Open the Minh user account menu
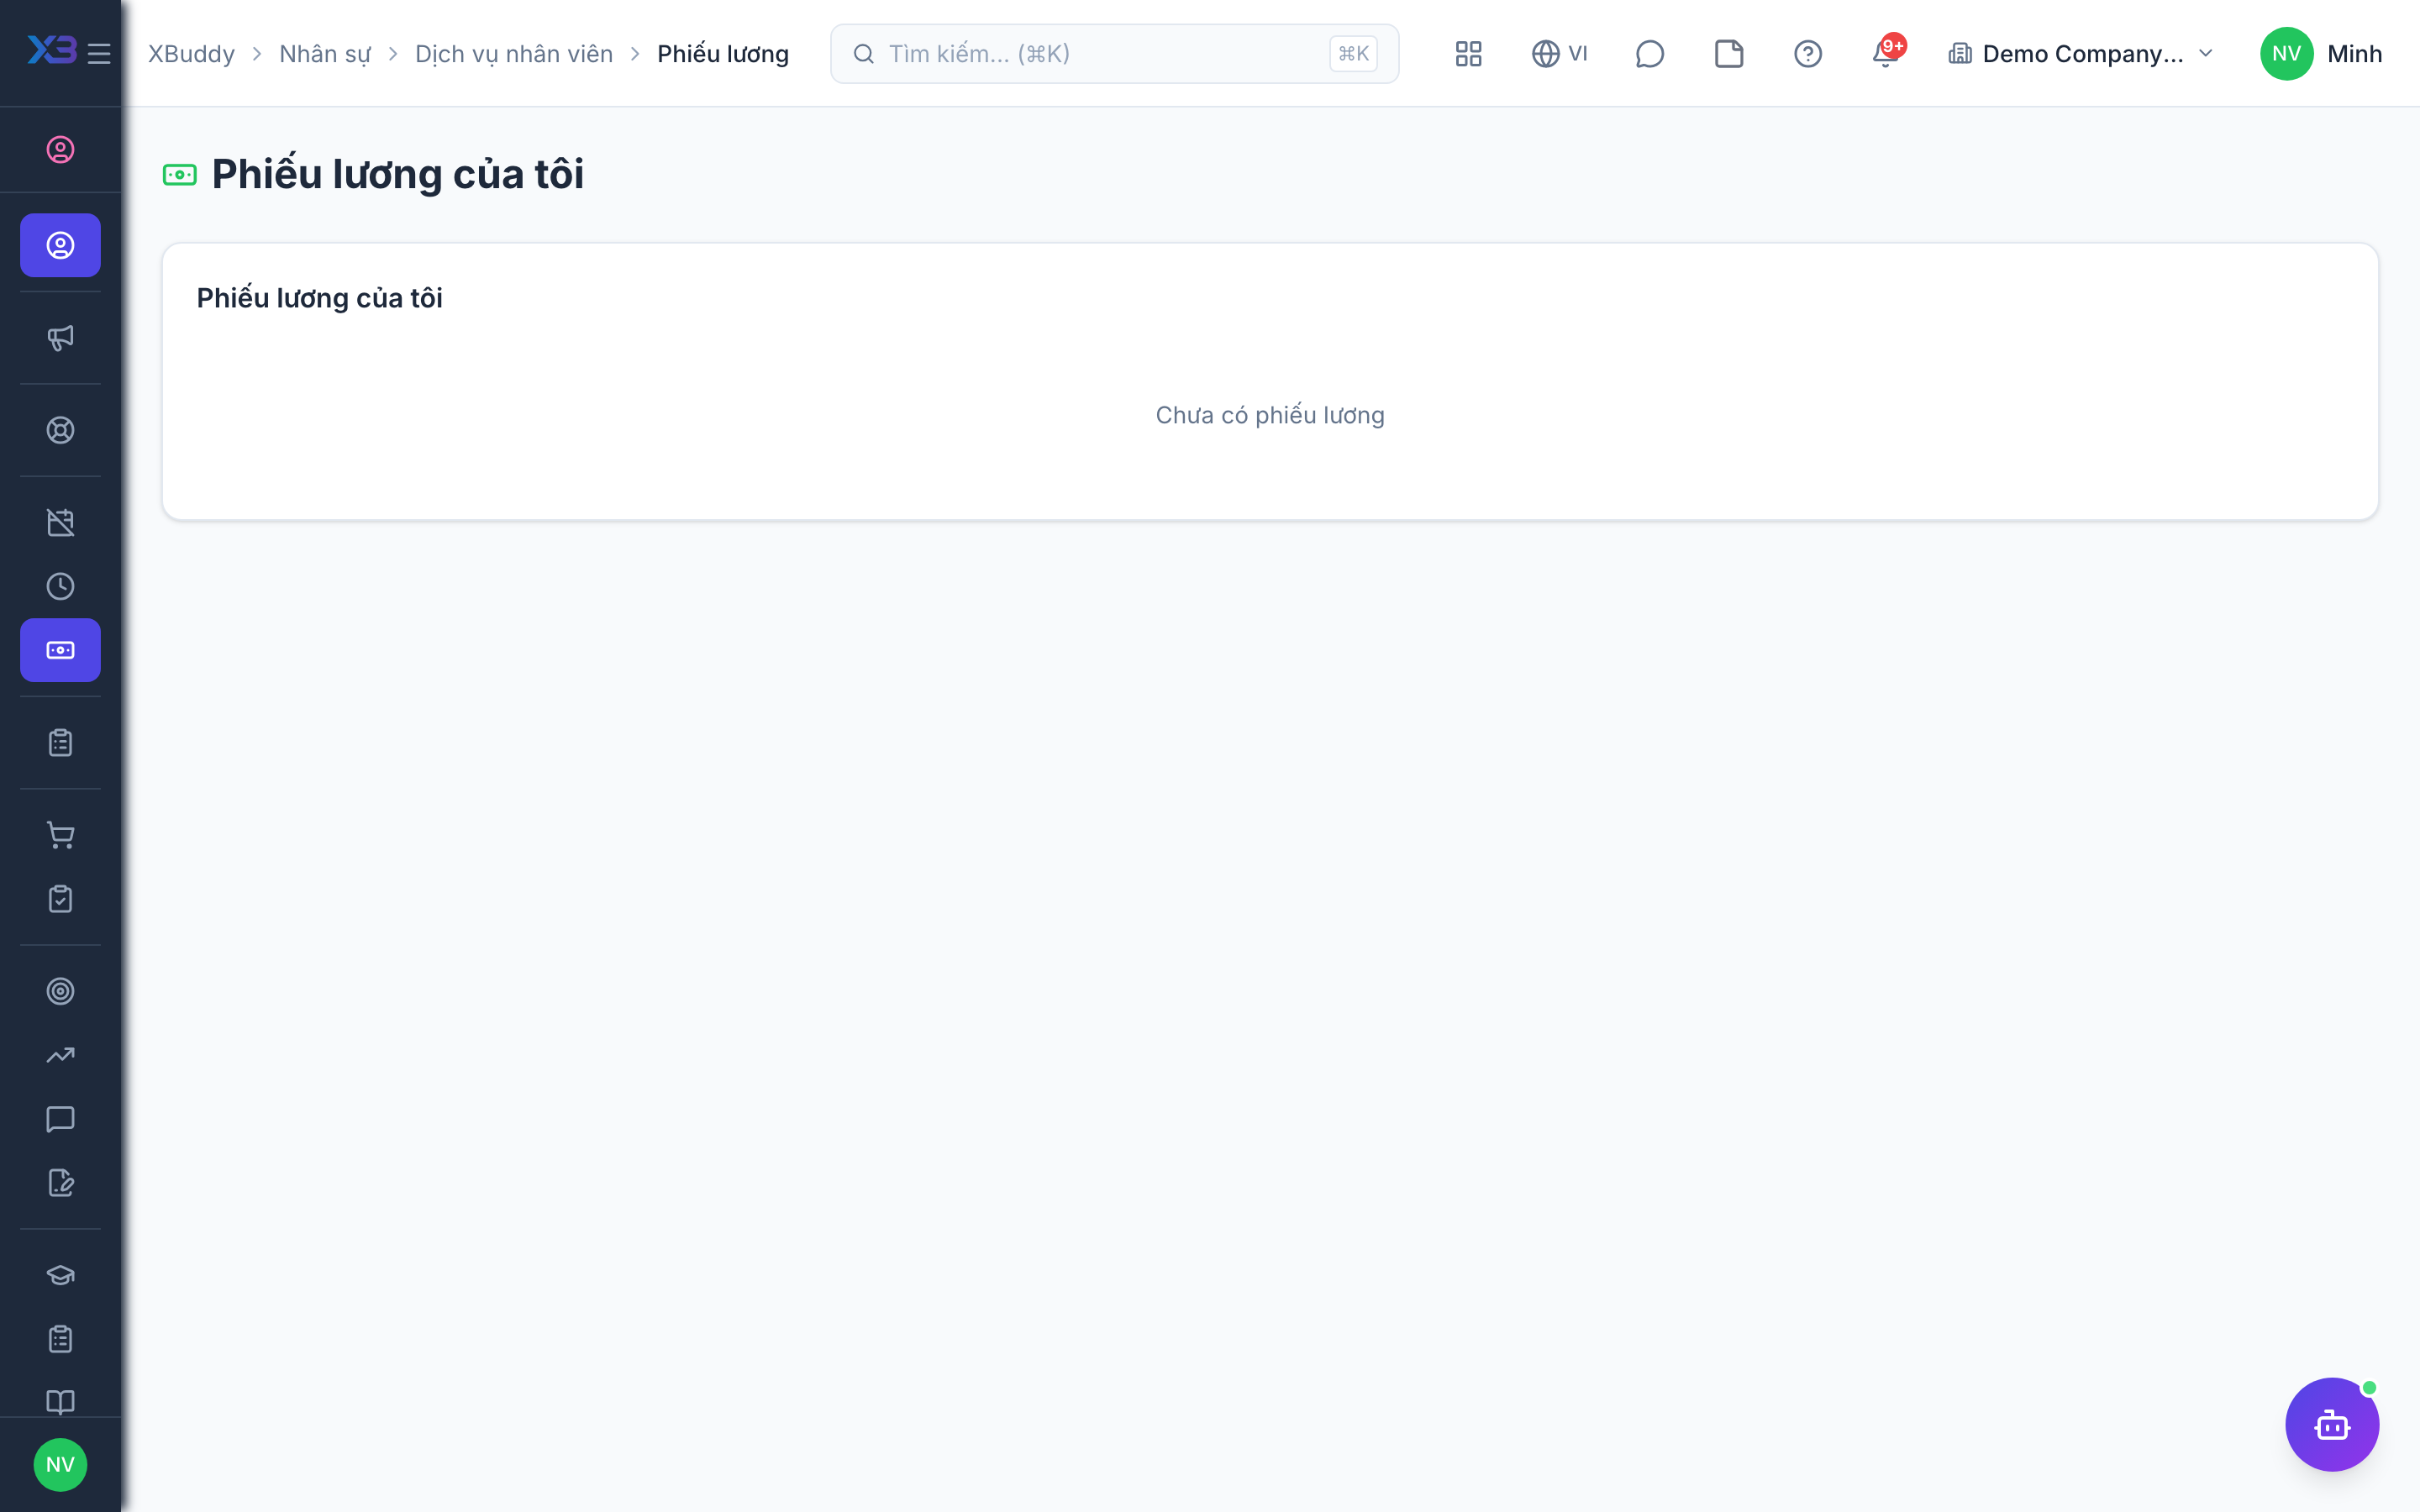 (2320, 54)
